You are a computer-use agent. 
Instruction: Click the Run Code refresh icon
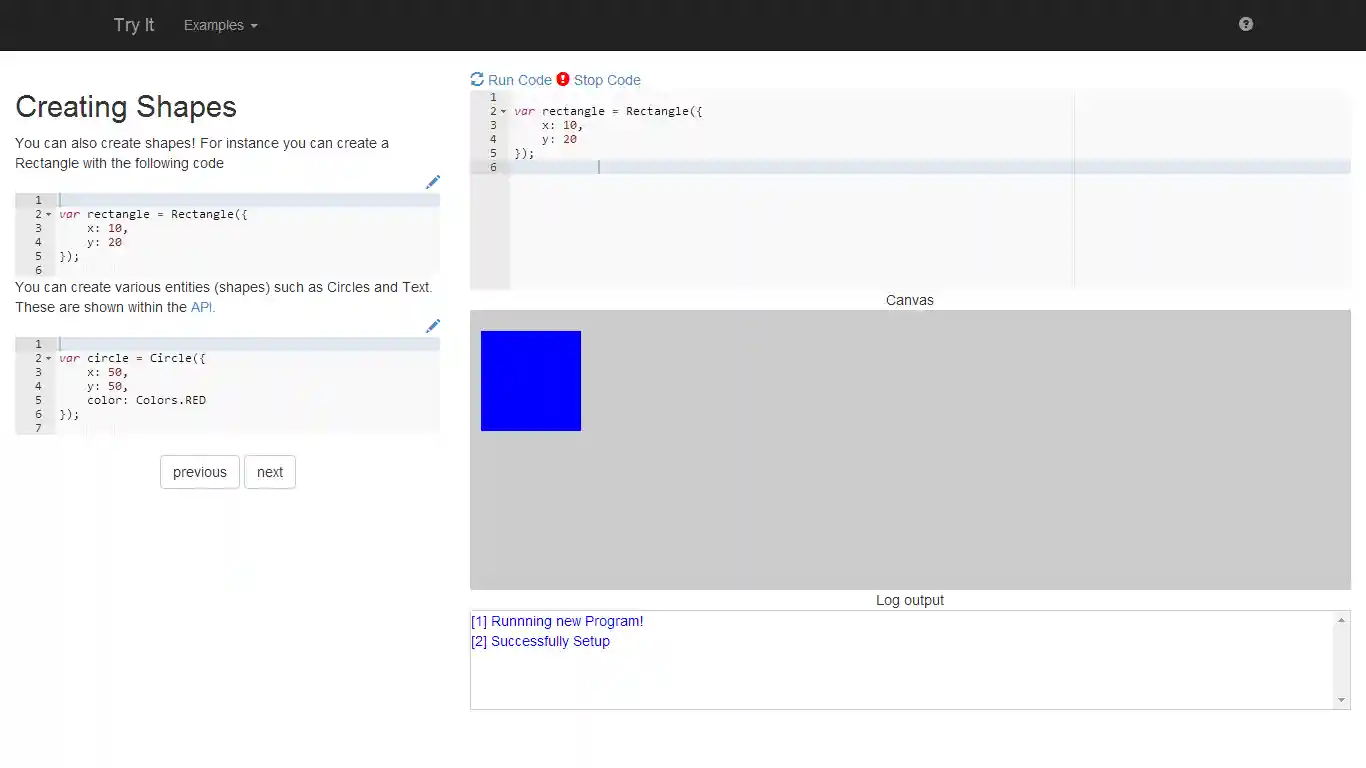coord(477,80)
